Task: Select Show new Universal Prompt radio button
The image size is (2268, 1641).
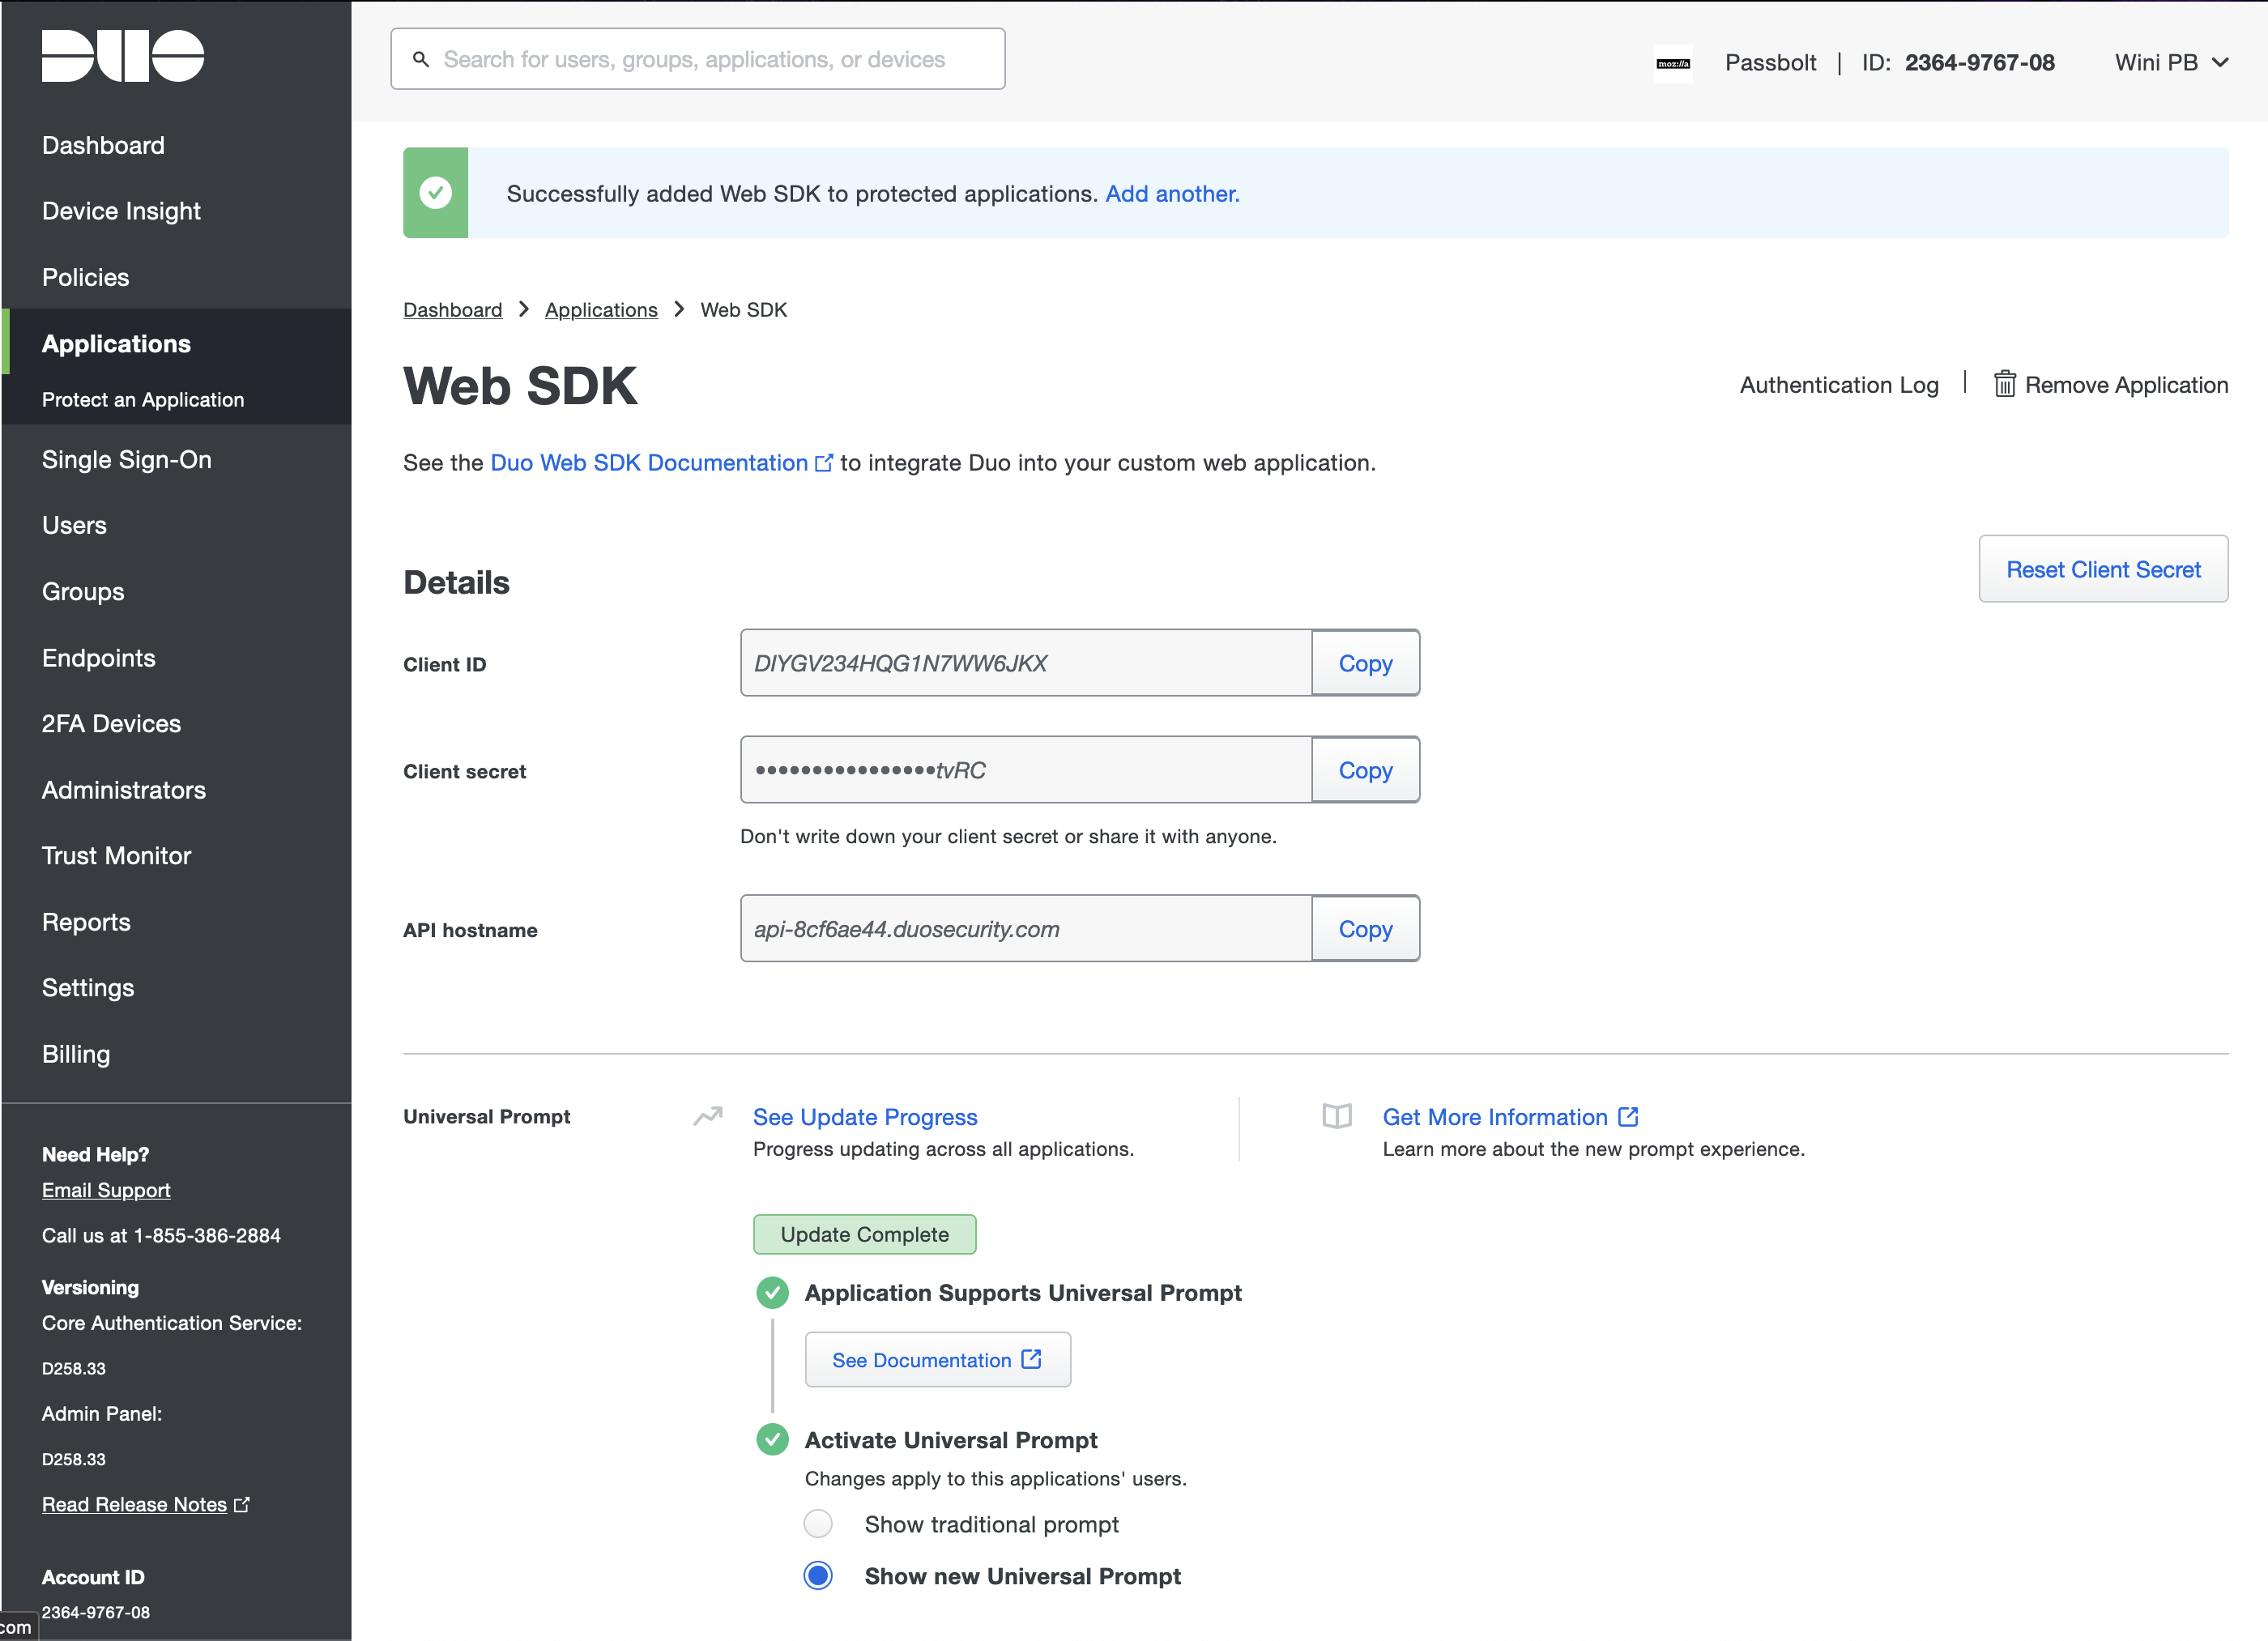Action: pyautogui.click(x=818, y=1576)
